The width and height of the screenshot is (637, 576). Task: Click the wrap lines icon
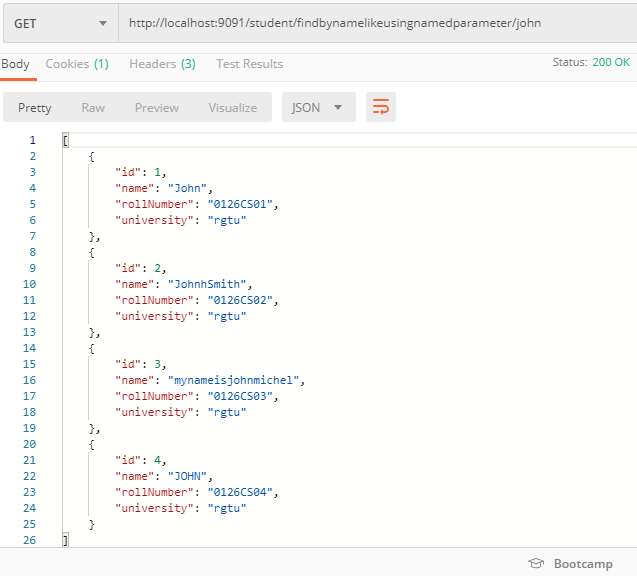(380, 108)
